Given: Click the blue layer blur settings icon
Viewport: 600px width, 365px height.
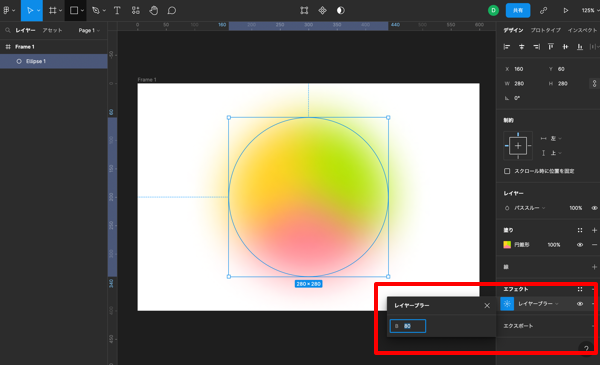Looking at the screenshot, I should pyautogui.click(x=507, y=304).
